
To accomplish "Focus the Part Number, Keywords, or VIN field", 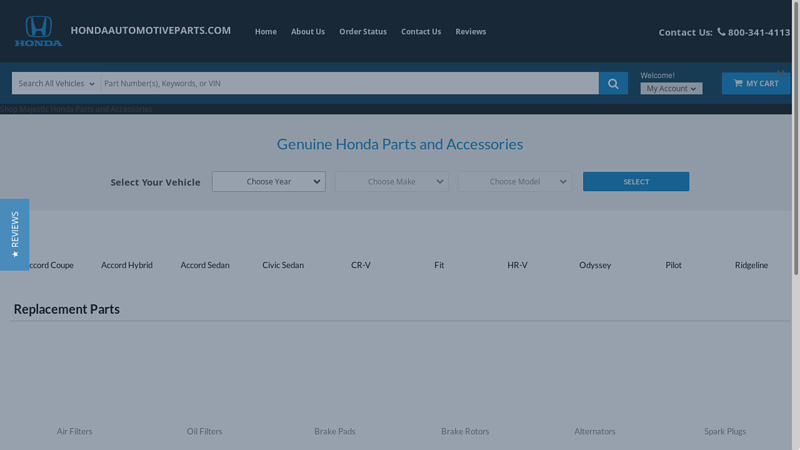I will 349,83.
